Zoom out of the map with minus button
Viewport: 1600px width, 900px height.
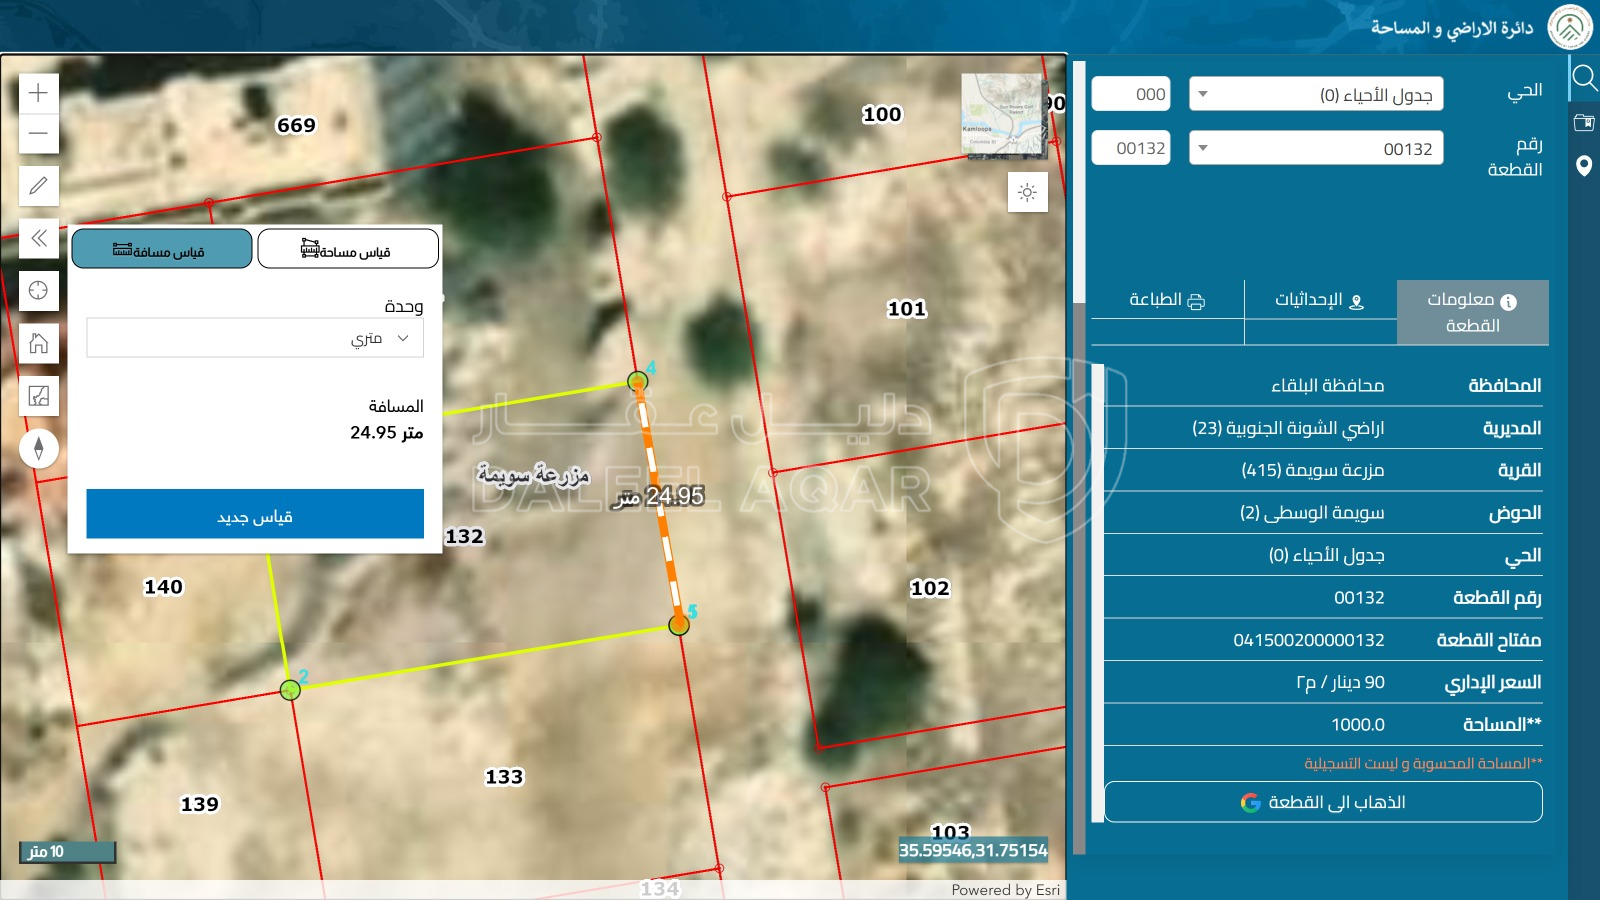click(x=38, y=133)
